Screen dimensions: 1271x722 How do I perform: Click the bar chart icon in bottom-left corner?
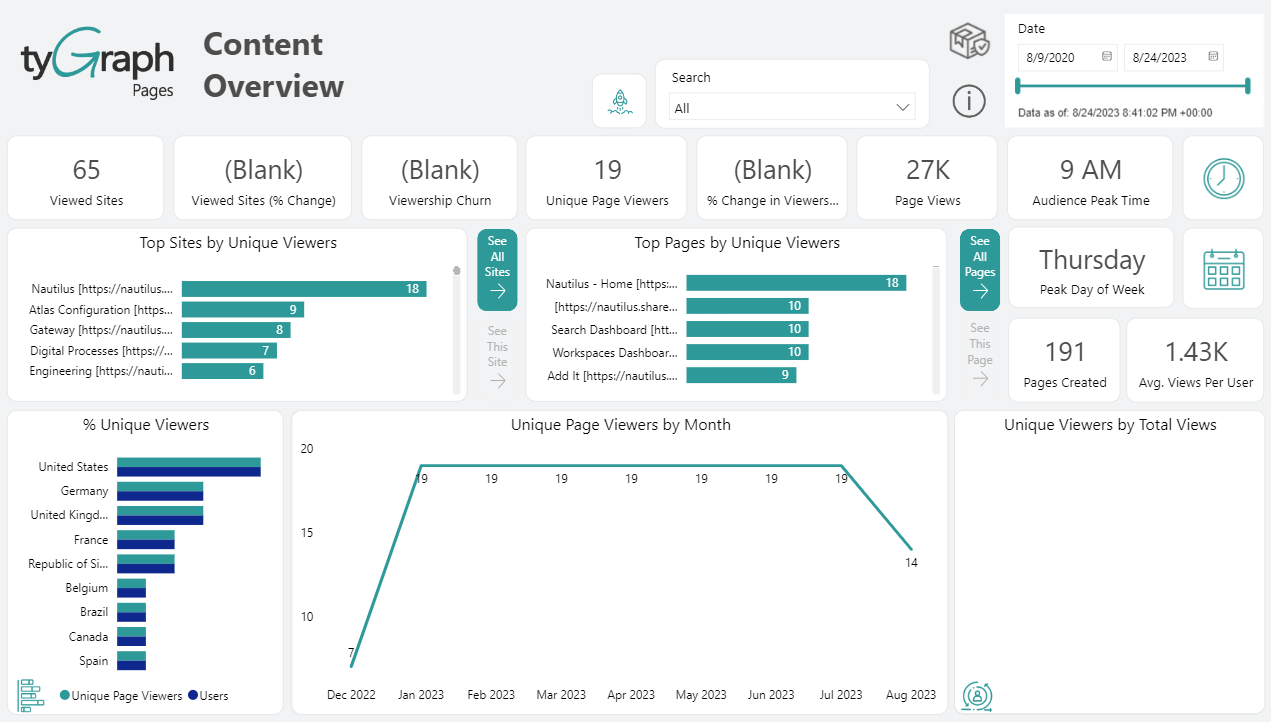[30, 695]
